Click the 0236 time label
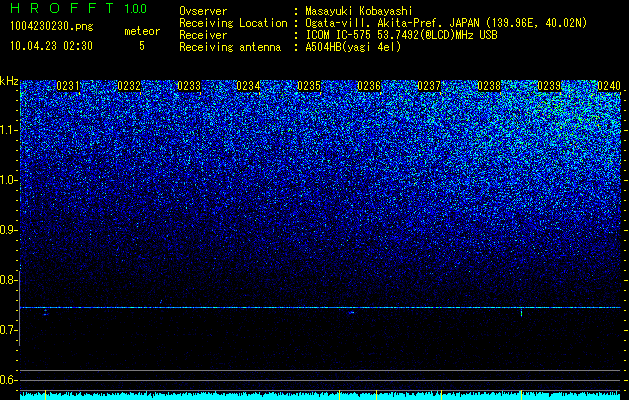 tap(369, 86)
